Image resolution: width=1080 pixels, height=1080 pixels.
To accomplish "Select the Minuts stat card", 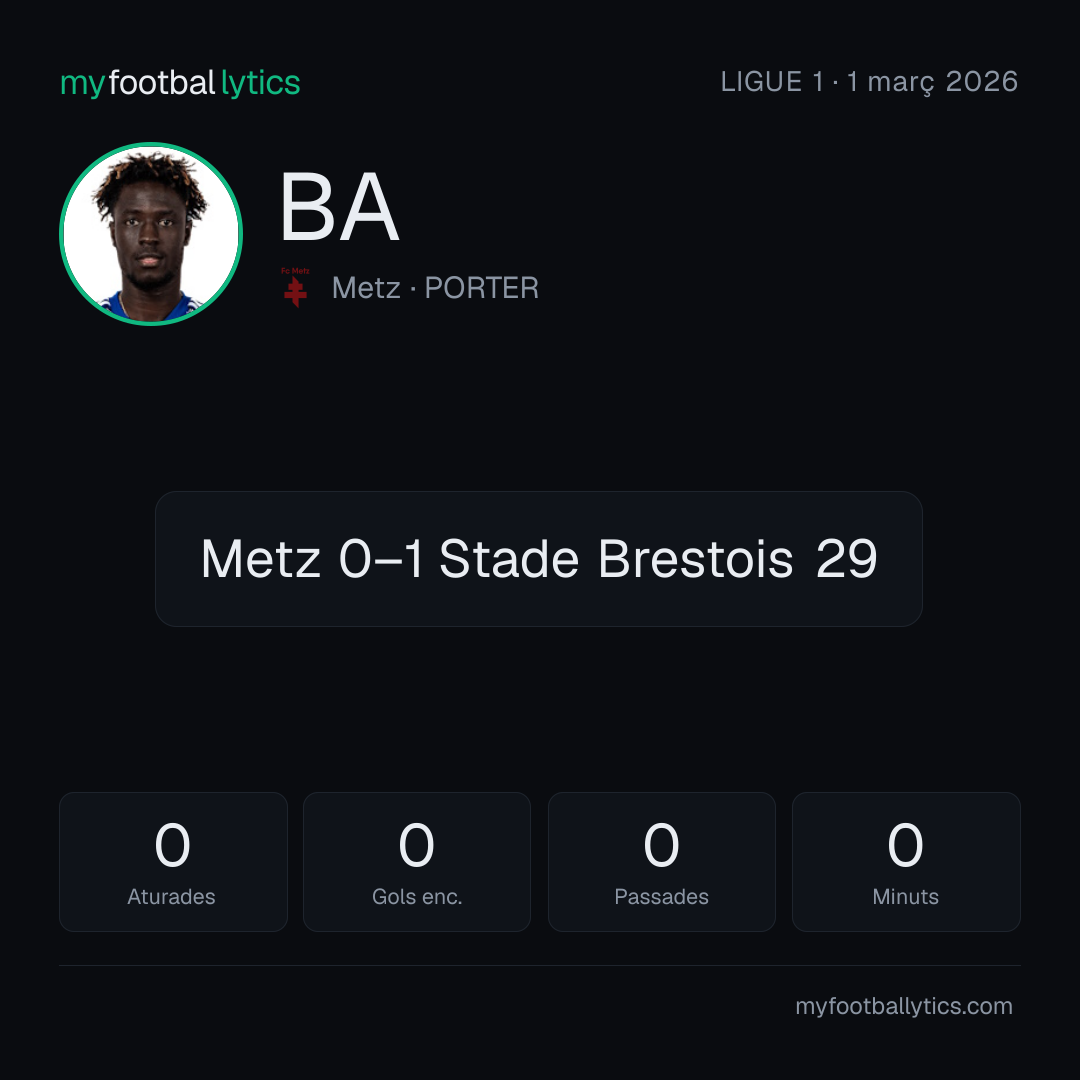I will click(906, 862).
